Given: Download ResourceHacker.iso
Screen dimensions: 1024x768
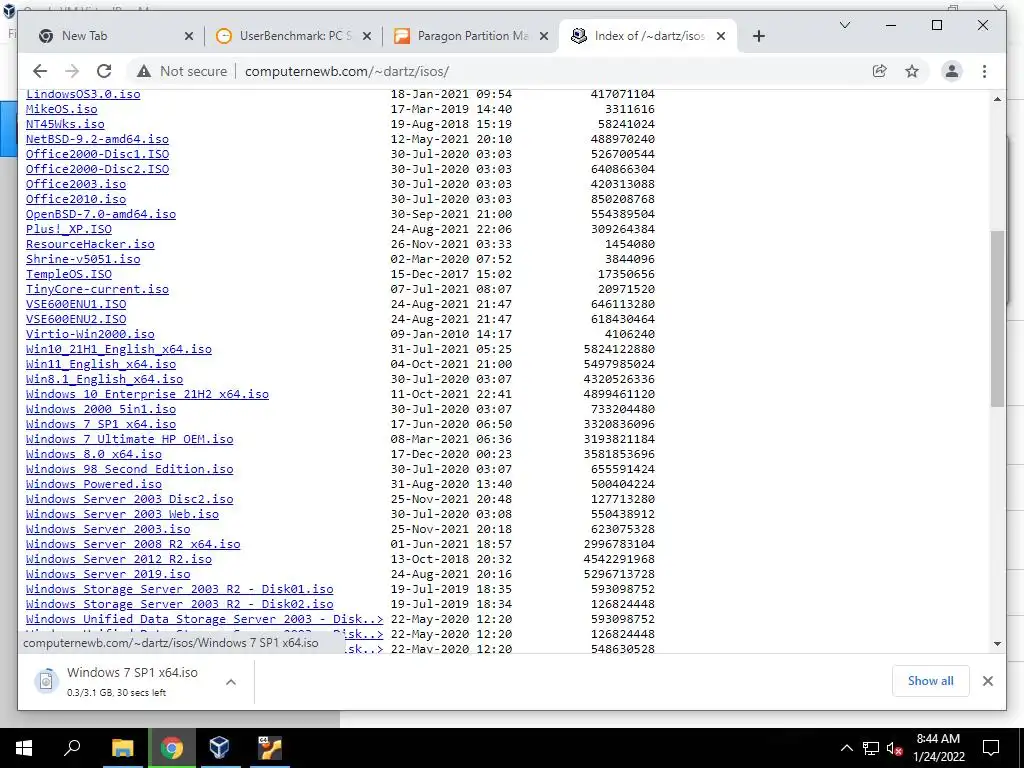Looking at the screenshot, I should coord(90,244).
